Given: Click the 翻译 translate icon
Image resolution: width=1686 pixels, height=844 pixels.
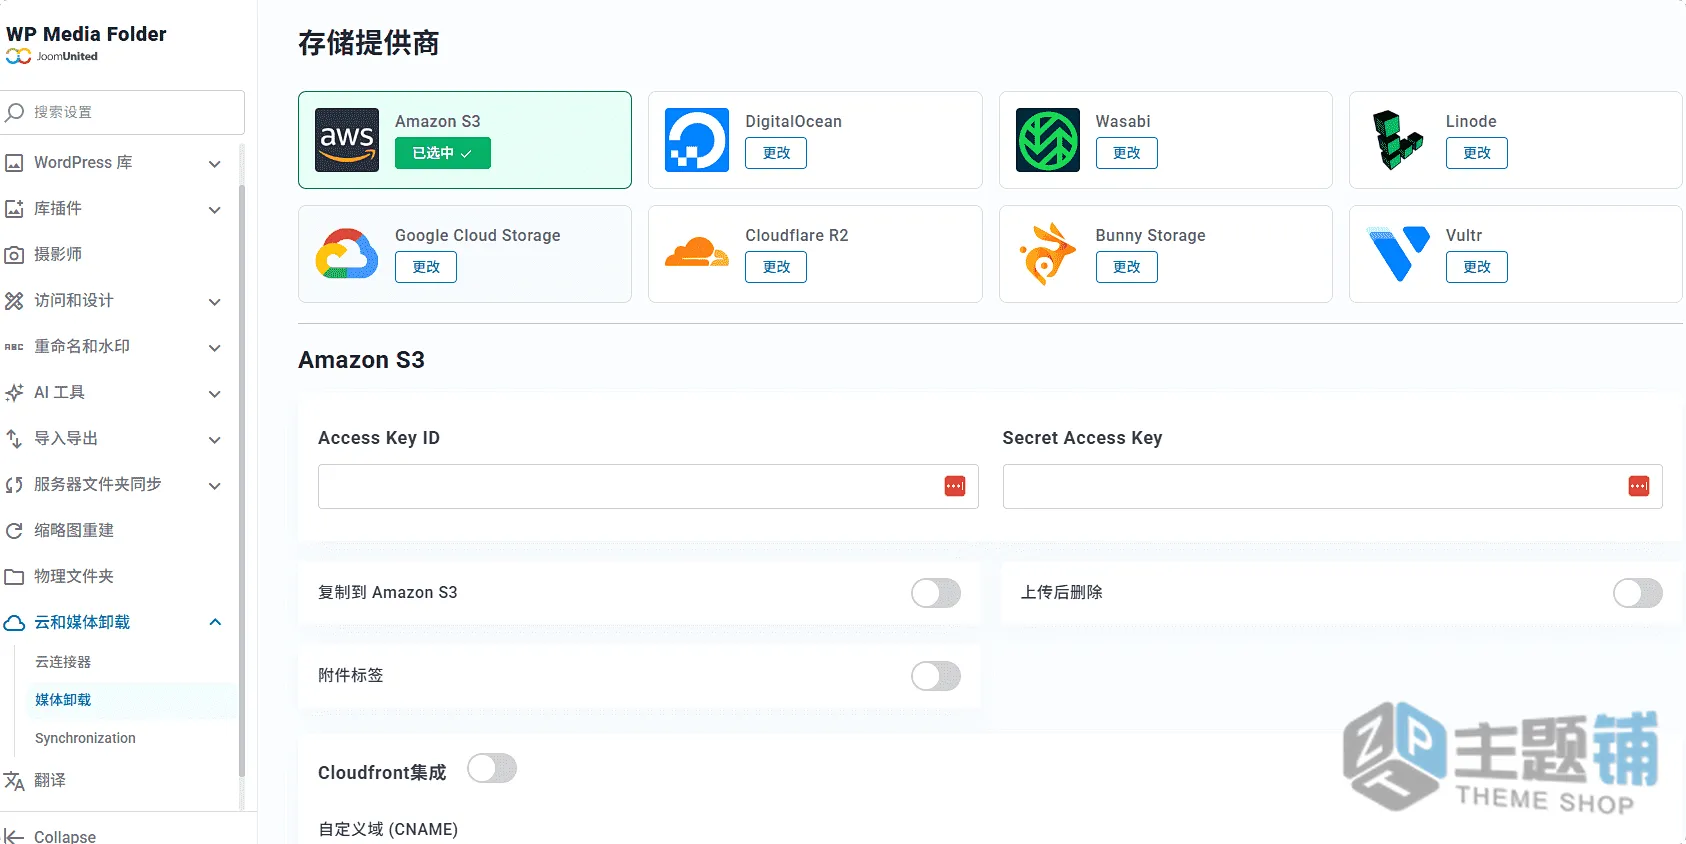Looking at the screenshot, I should pyautogui.click(x=14, y=781).
